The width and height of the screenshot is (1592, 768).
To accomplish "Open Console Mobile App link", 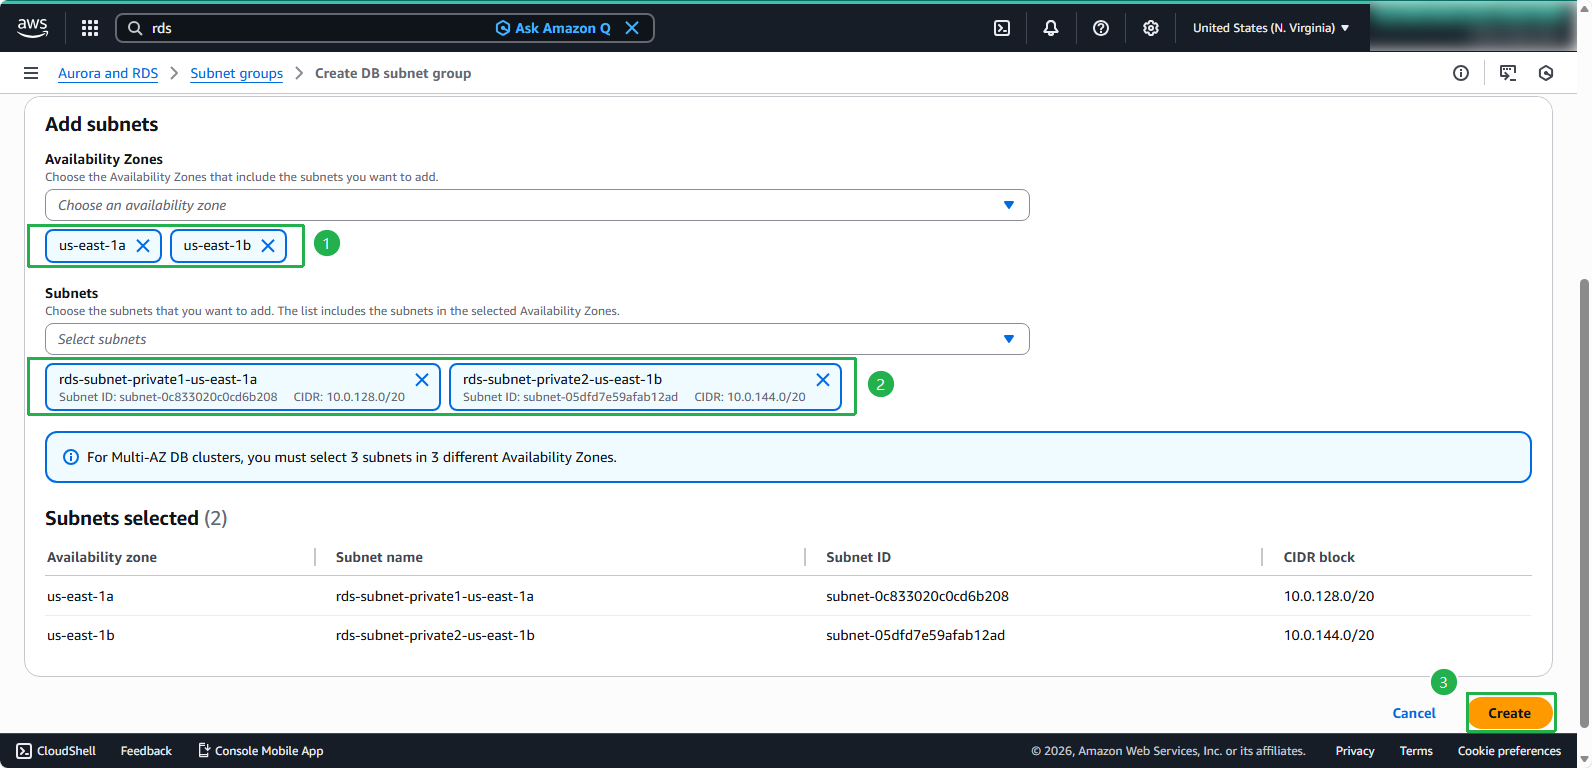I will pyautogui.click(x=260, y=751).
